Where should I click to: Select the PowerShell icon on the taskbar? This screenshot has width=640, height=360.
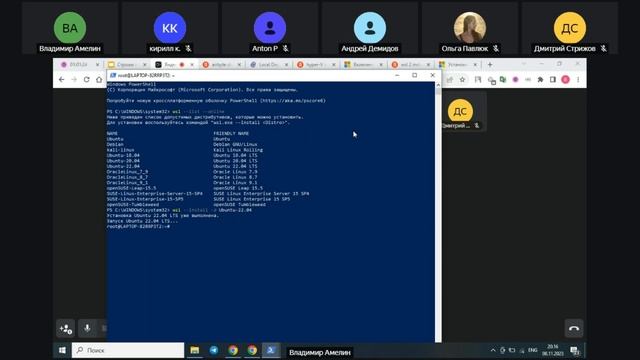(x=271, y=350)
